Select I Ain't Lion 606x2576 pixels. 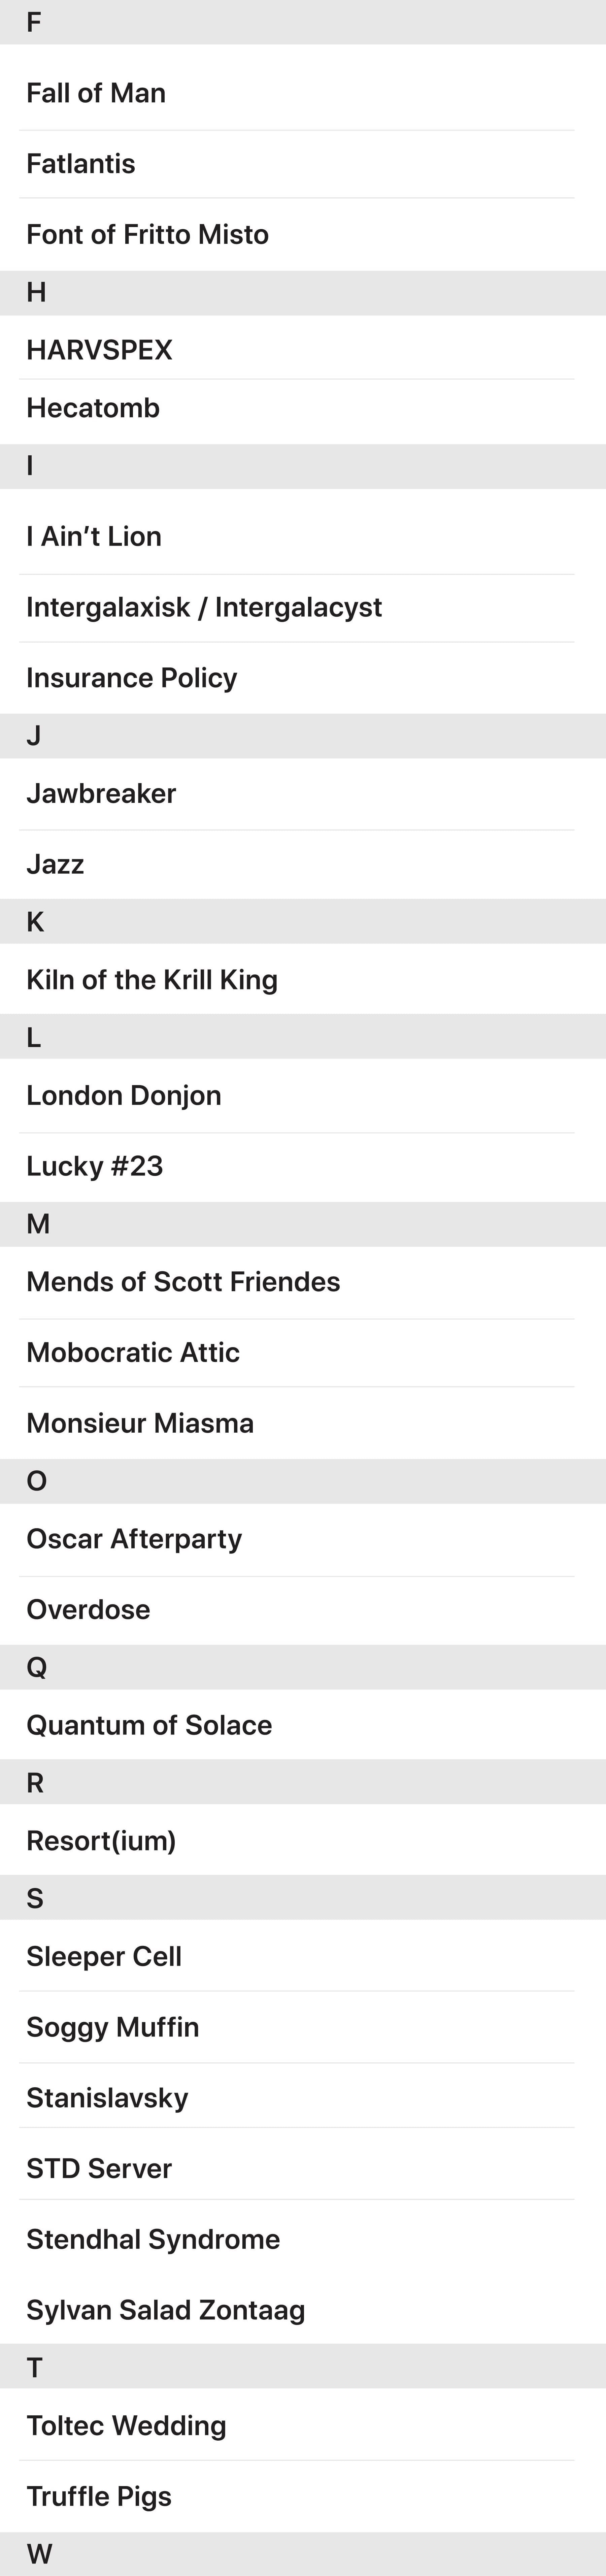tap(94, 537)
